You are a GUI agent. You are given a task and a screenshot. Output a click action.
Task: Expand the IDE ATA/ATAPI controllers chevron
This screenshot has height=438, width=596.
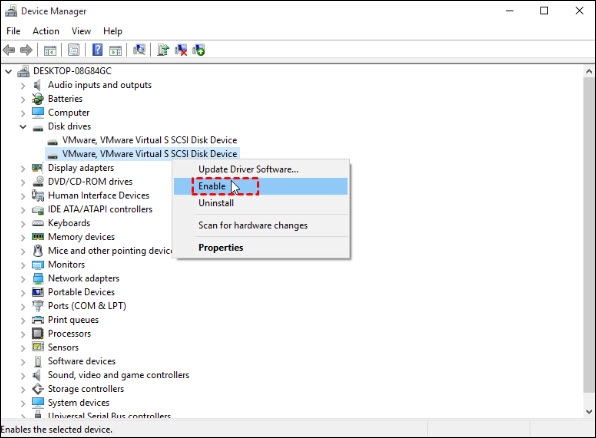click(x=23, y=209)
